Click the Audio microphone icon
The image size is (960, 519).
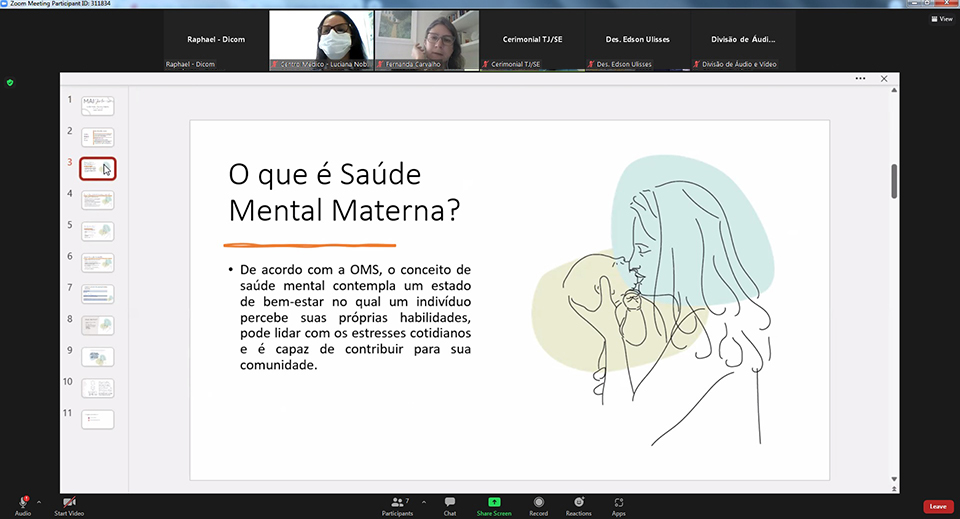pyautogui.click(x=23, y=502)
